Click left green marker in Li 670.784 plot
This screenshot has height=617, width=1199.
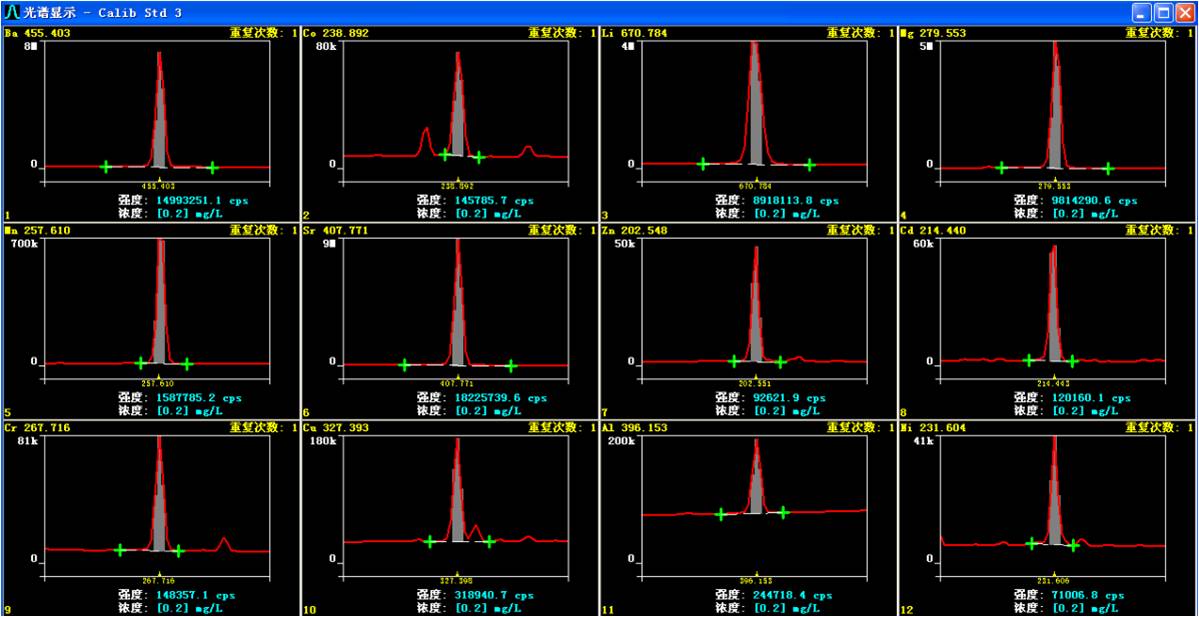[702, 163]
